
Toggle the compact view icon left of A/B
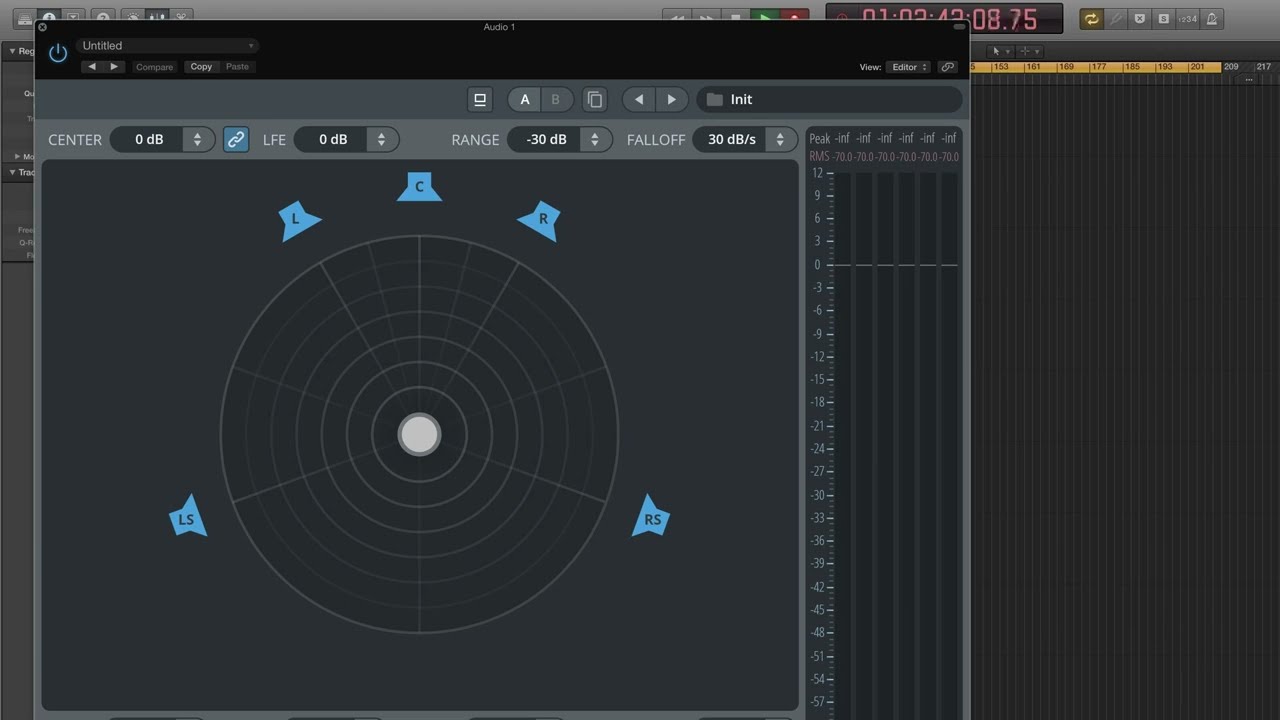point(480,99)
